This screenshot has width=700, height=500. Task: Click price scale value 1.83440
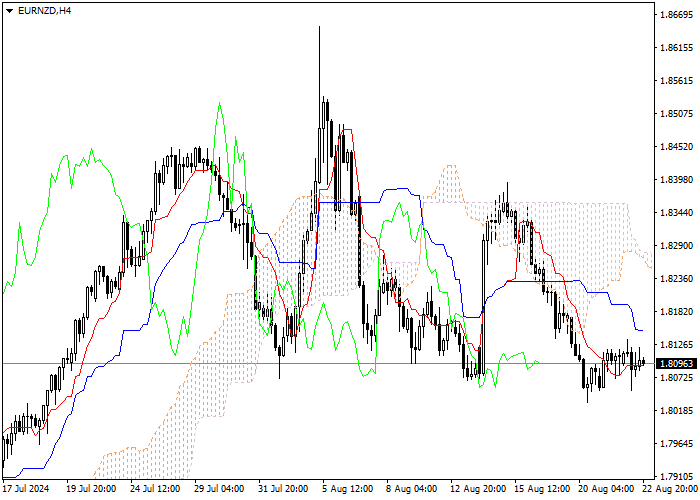pyautogui.click(x=676, y=212)
